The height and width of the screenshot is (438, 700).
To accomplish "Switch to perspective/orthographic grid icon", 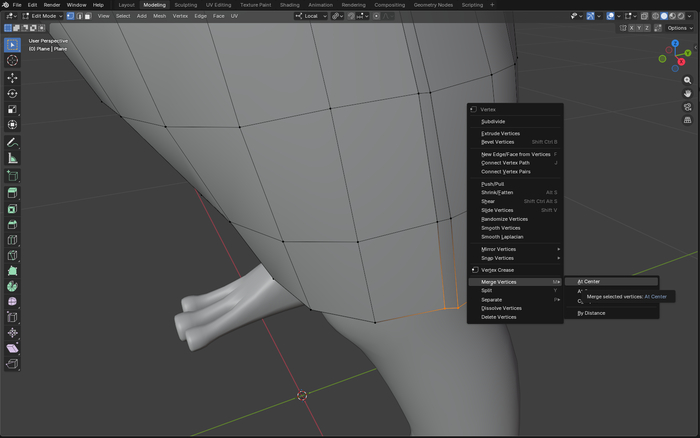I will 687,120.
